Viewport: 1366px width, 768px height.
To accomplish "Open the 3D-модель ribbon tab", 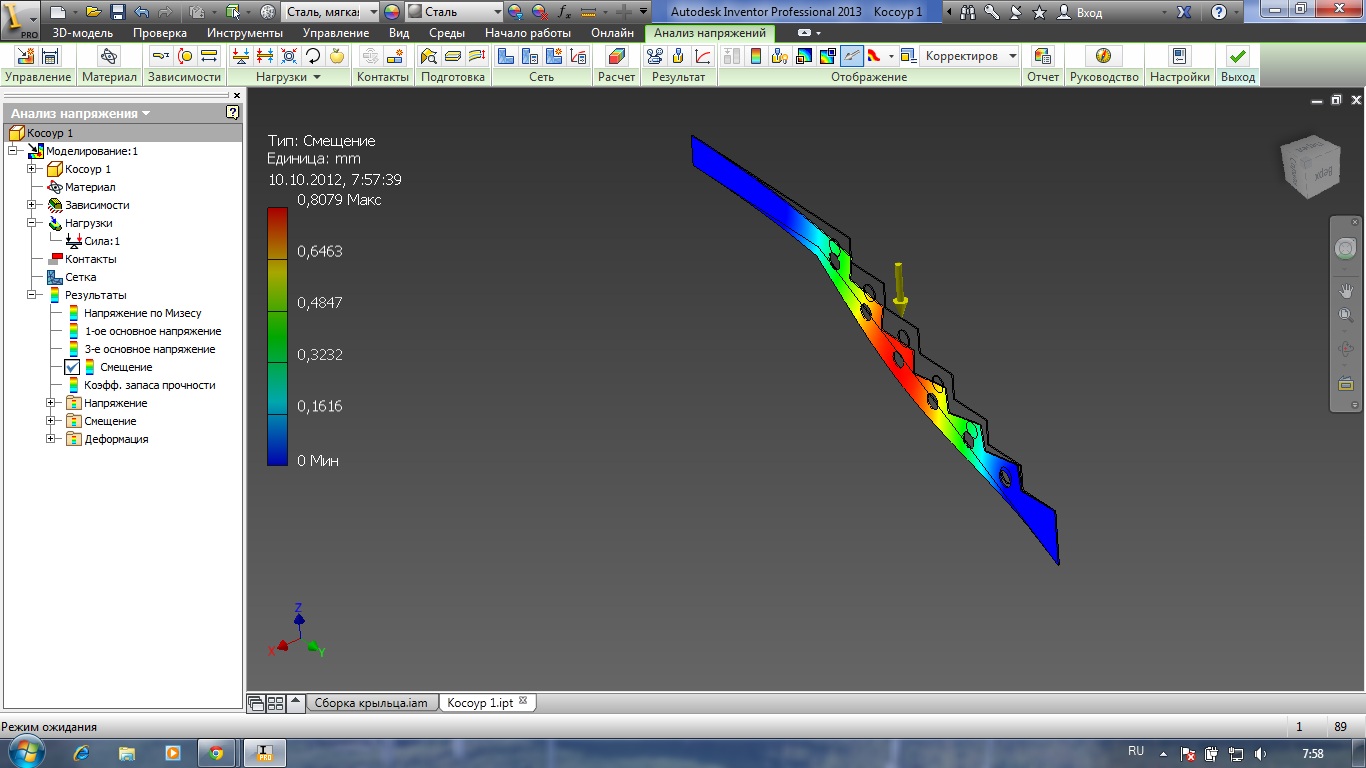I will [x=82, y=33].
